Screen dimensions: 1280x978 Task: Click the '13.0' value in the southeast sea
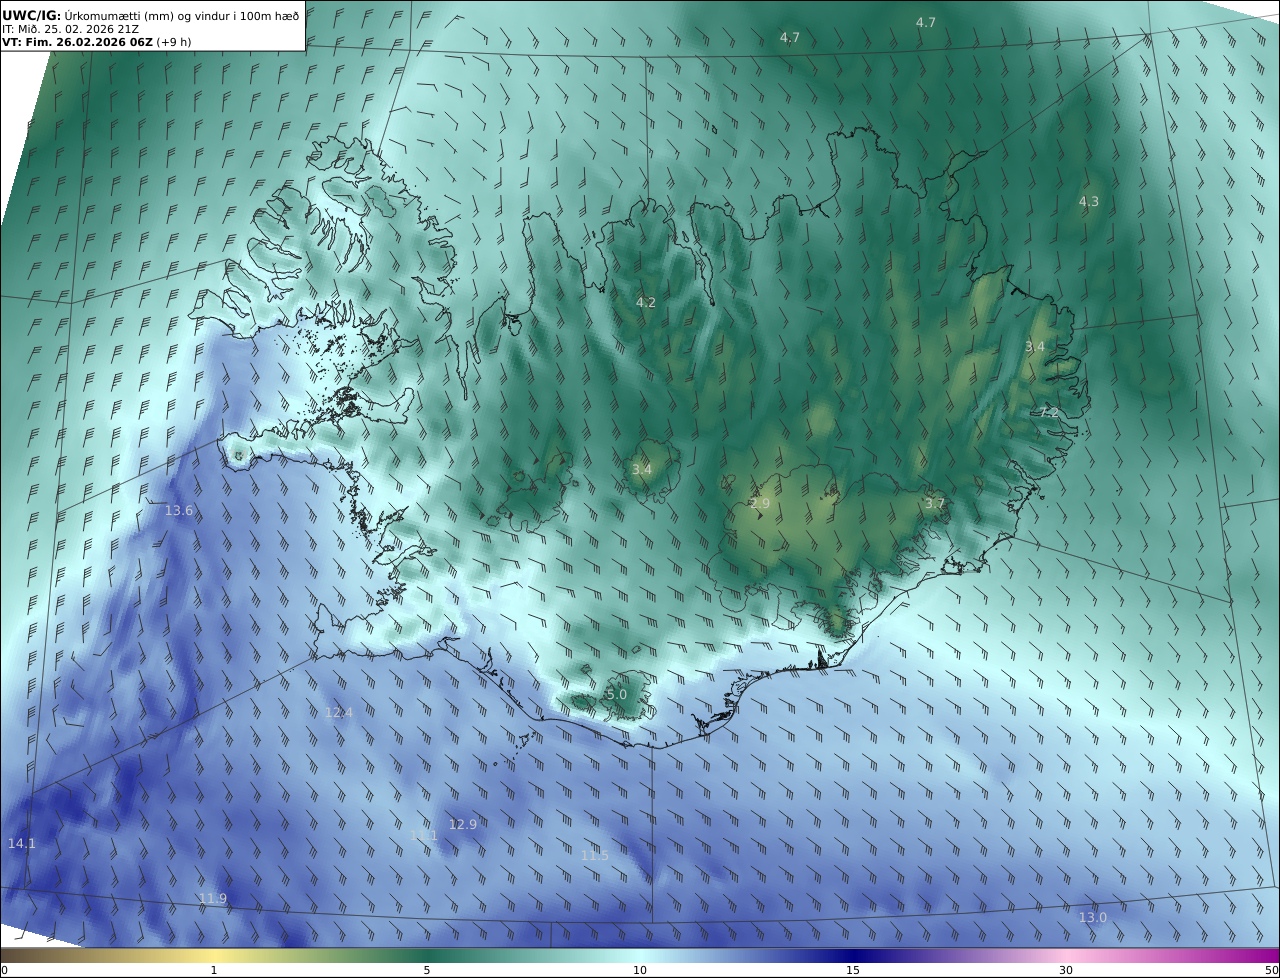click(1093, 917)
